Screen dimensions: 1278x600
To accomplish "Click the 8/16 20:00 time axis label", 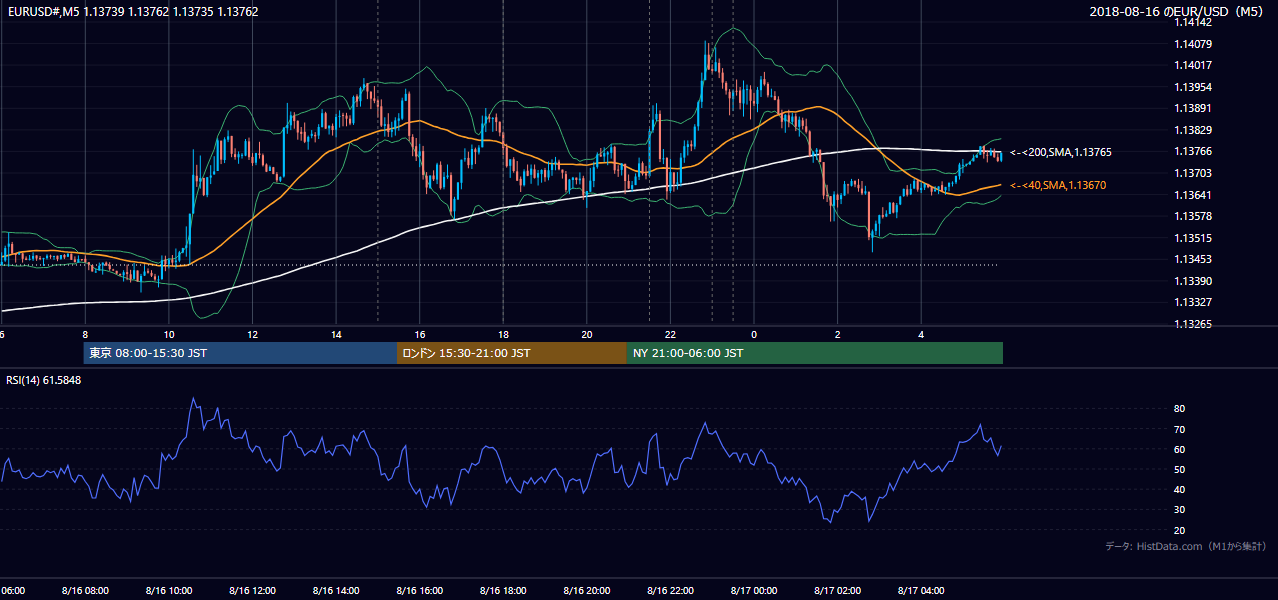I will tap(587, 591).
